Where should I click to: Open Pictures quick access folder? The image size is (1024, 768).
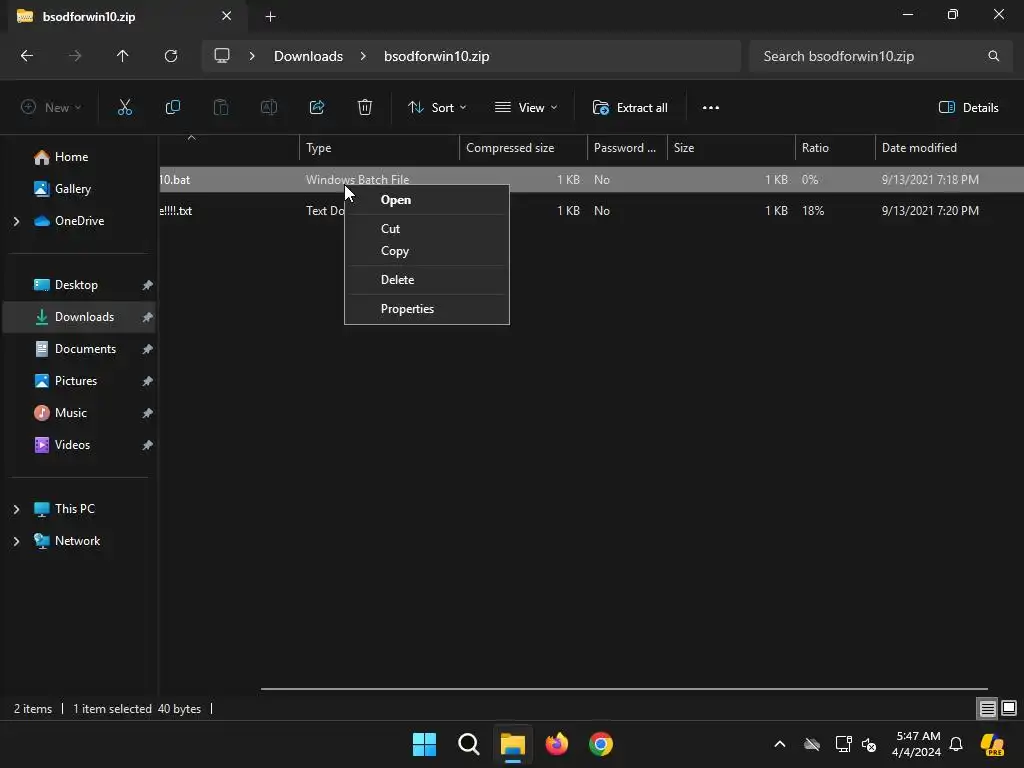(76, 381)
